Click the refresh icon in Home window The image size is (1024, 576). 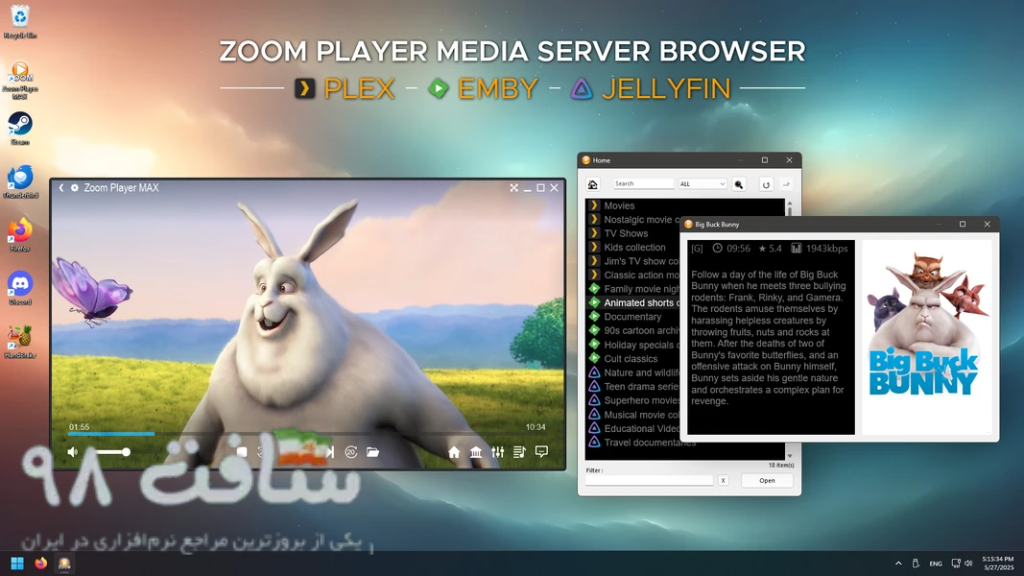click(766, 184)
